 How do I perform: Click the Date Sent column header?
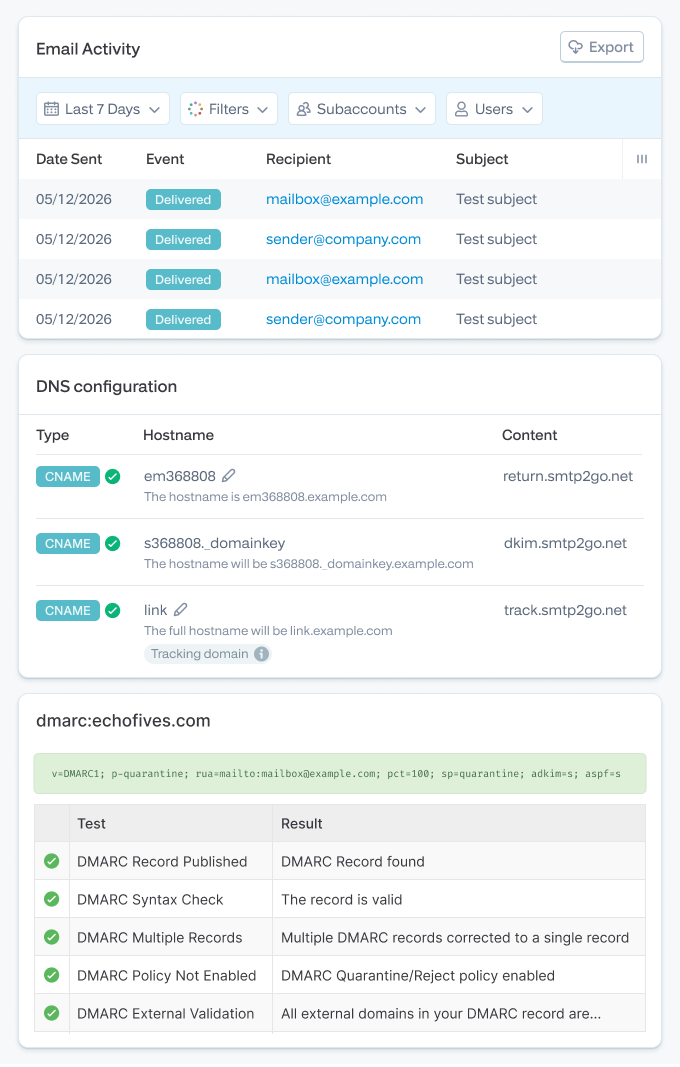coord(69,159)
